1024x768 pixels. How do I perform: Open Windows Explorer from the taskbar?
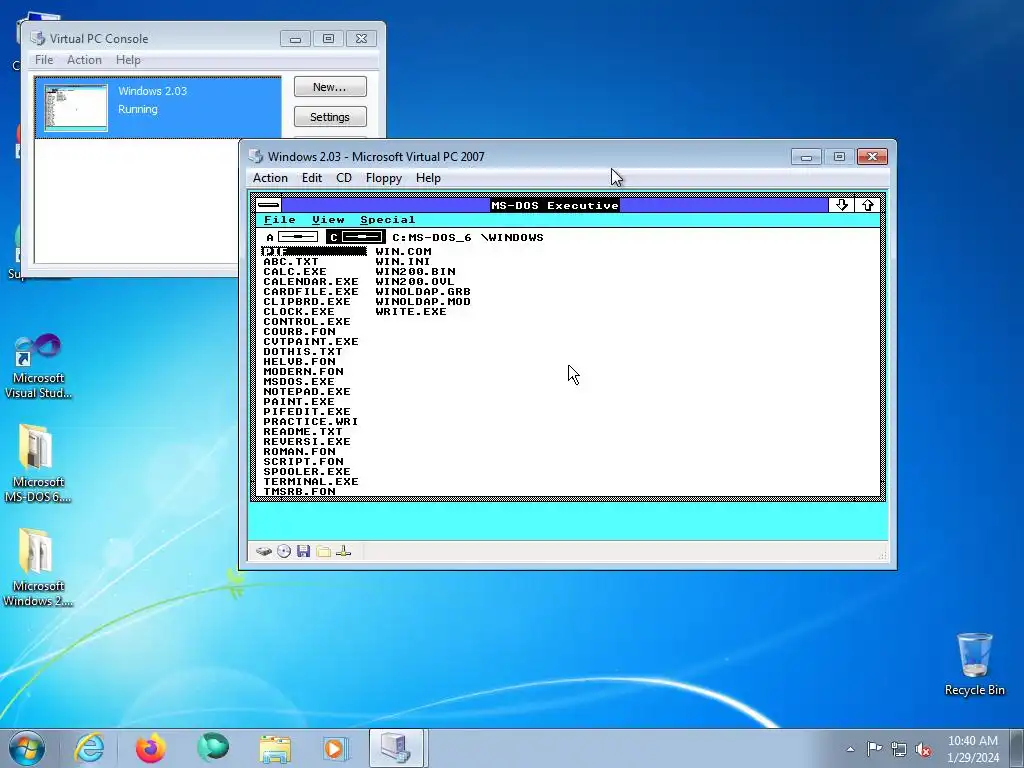275,749
